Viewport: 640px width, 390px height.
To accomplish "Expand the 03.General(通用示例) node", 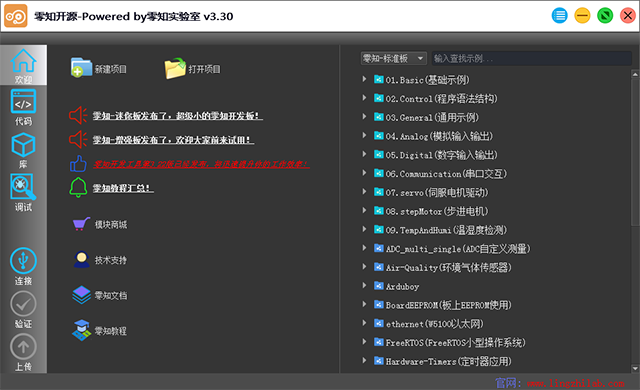I will (364, 117).
